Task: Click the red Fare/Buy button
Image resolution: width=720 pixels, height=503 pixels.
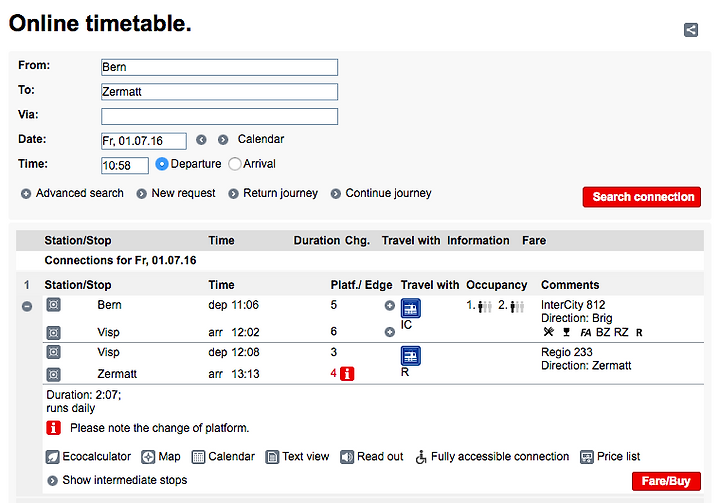Action: click(x=666, y=481)
